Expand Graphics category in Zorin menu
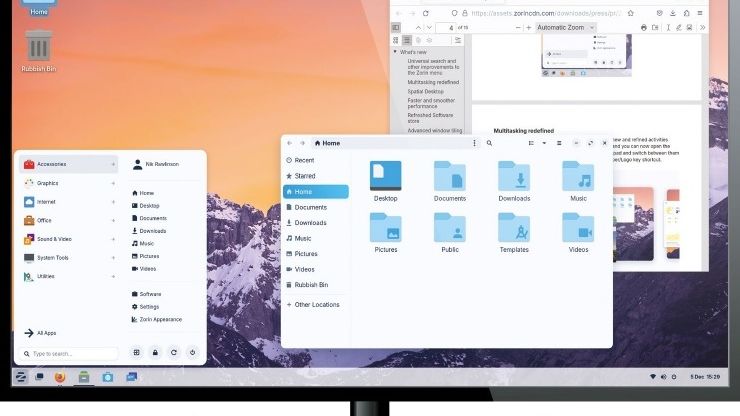The image size is (740, 416). point(68,183)
